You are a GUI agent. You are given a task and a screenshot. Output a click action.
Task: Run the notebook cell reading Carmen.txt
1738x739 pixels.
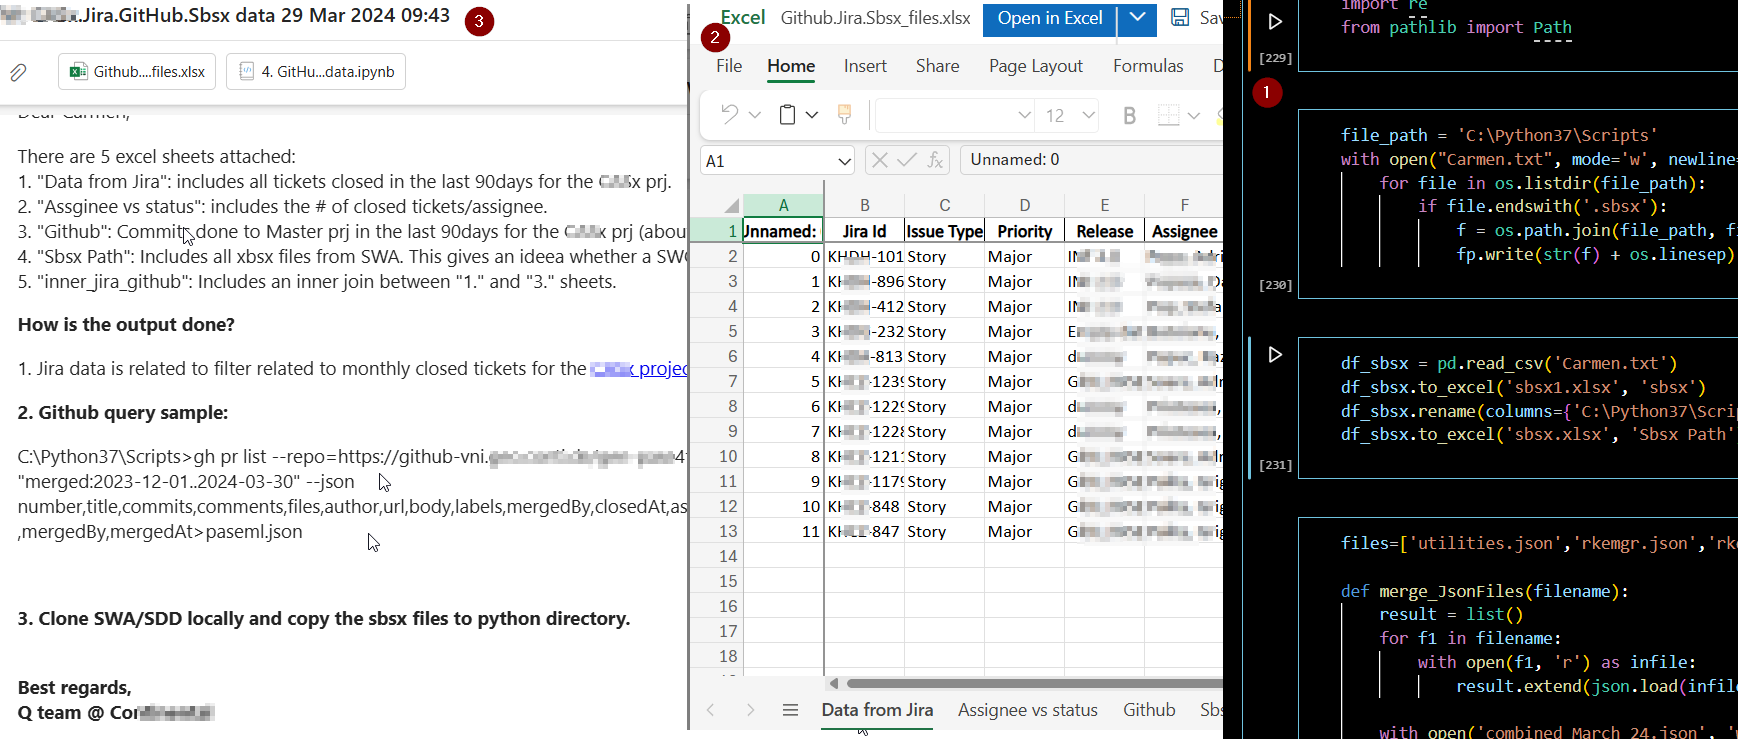coord(1275,355)
